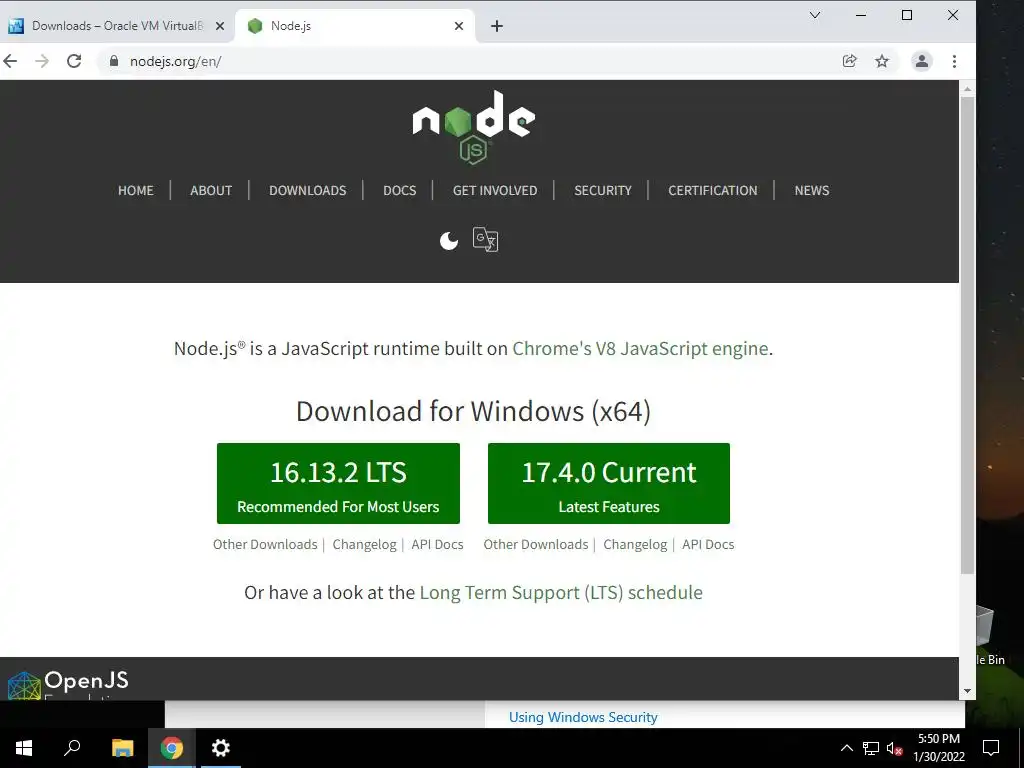Open the language translation icon
This screenshot has height=768, width=1024.
pos(485,240)
